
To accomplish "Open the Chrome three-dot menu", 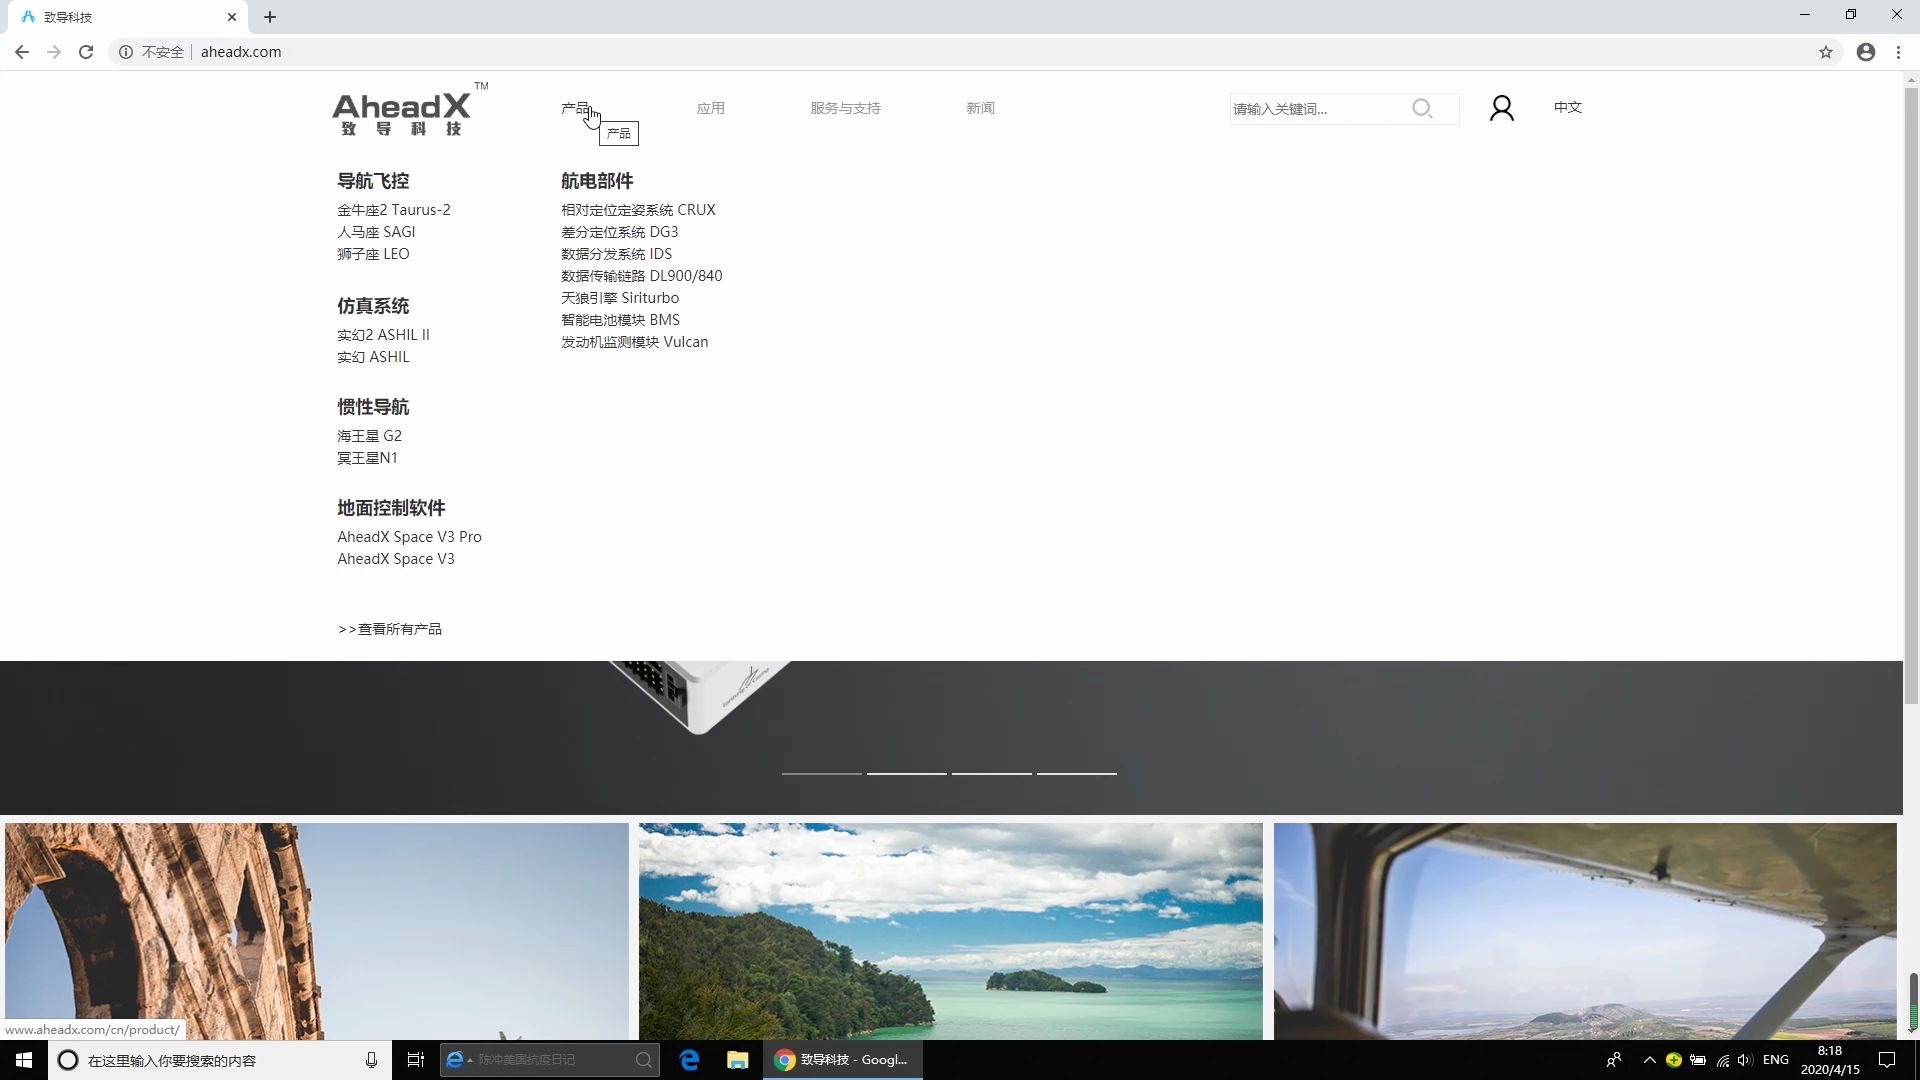I will 1898,52.
